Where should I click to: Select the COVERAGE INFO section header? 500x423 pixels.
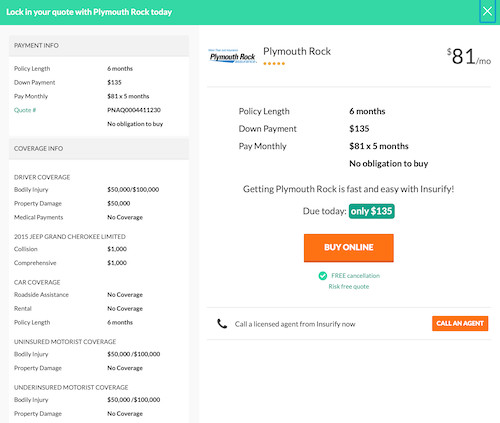[x=99, y=149]
